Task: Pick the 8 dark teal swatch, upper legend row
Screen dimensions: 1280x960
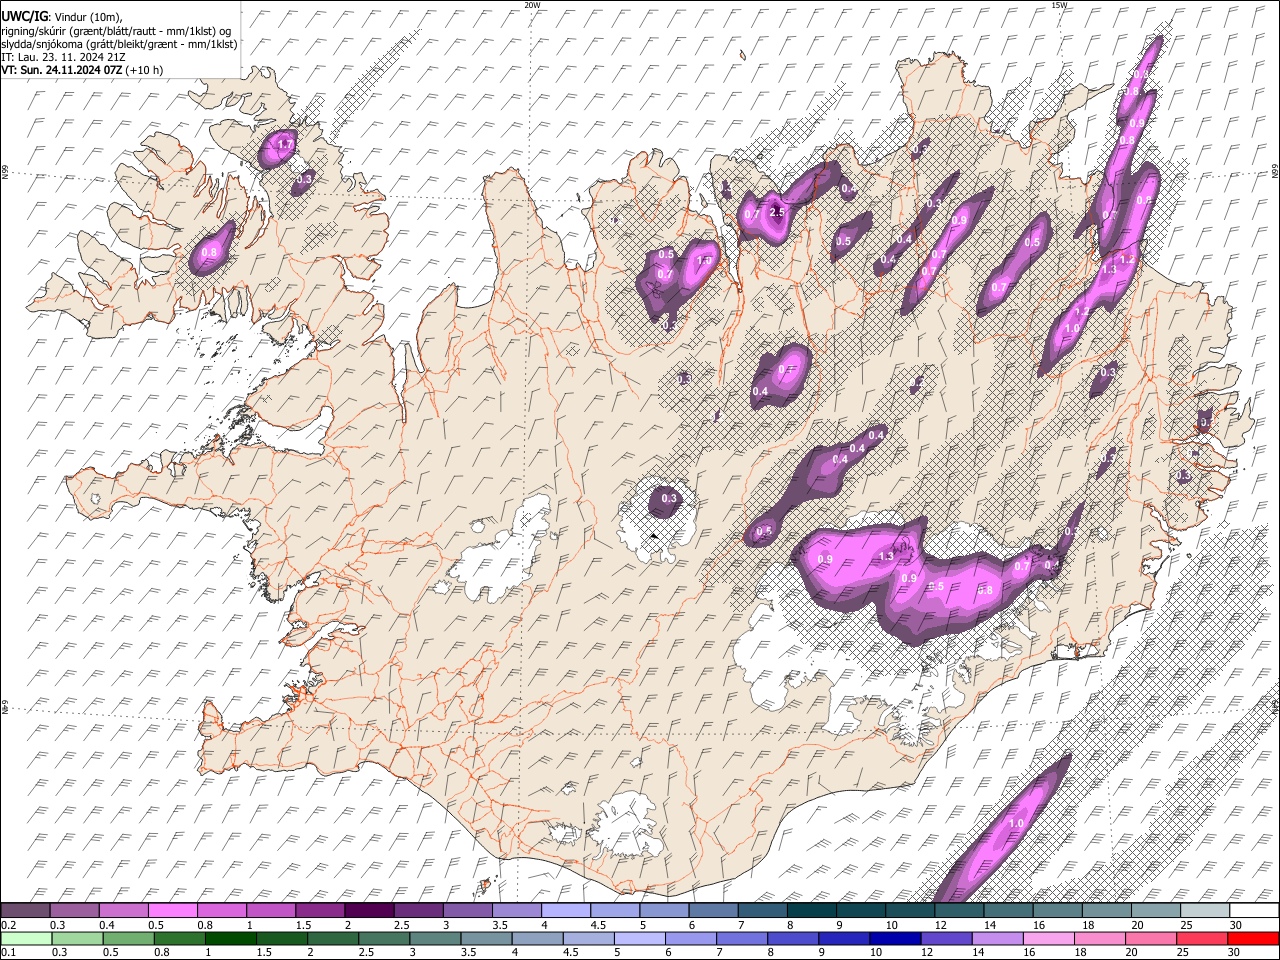Action: 810,910
